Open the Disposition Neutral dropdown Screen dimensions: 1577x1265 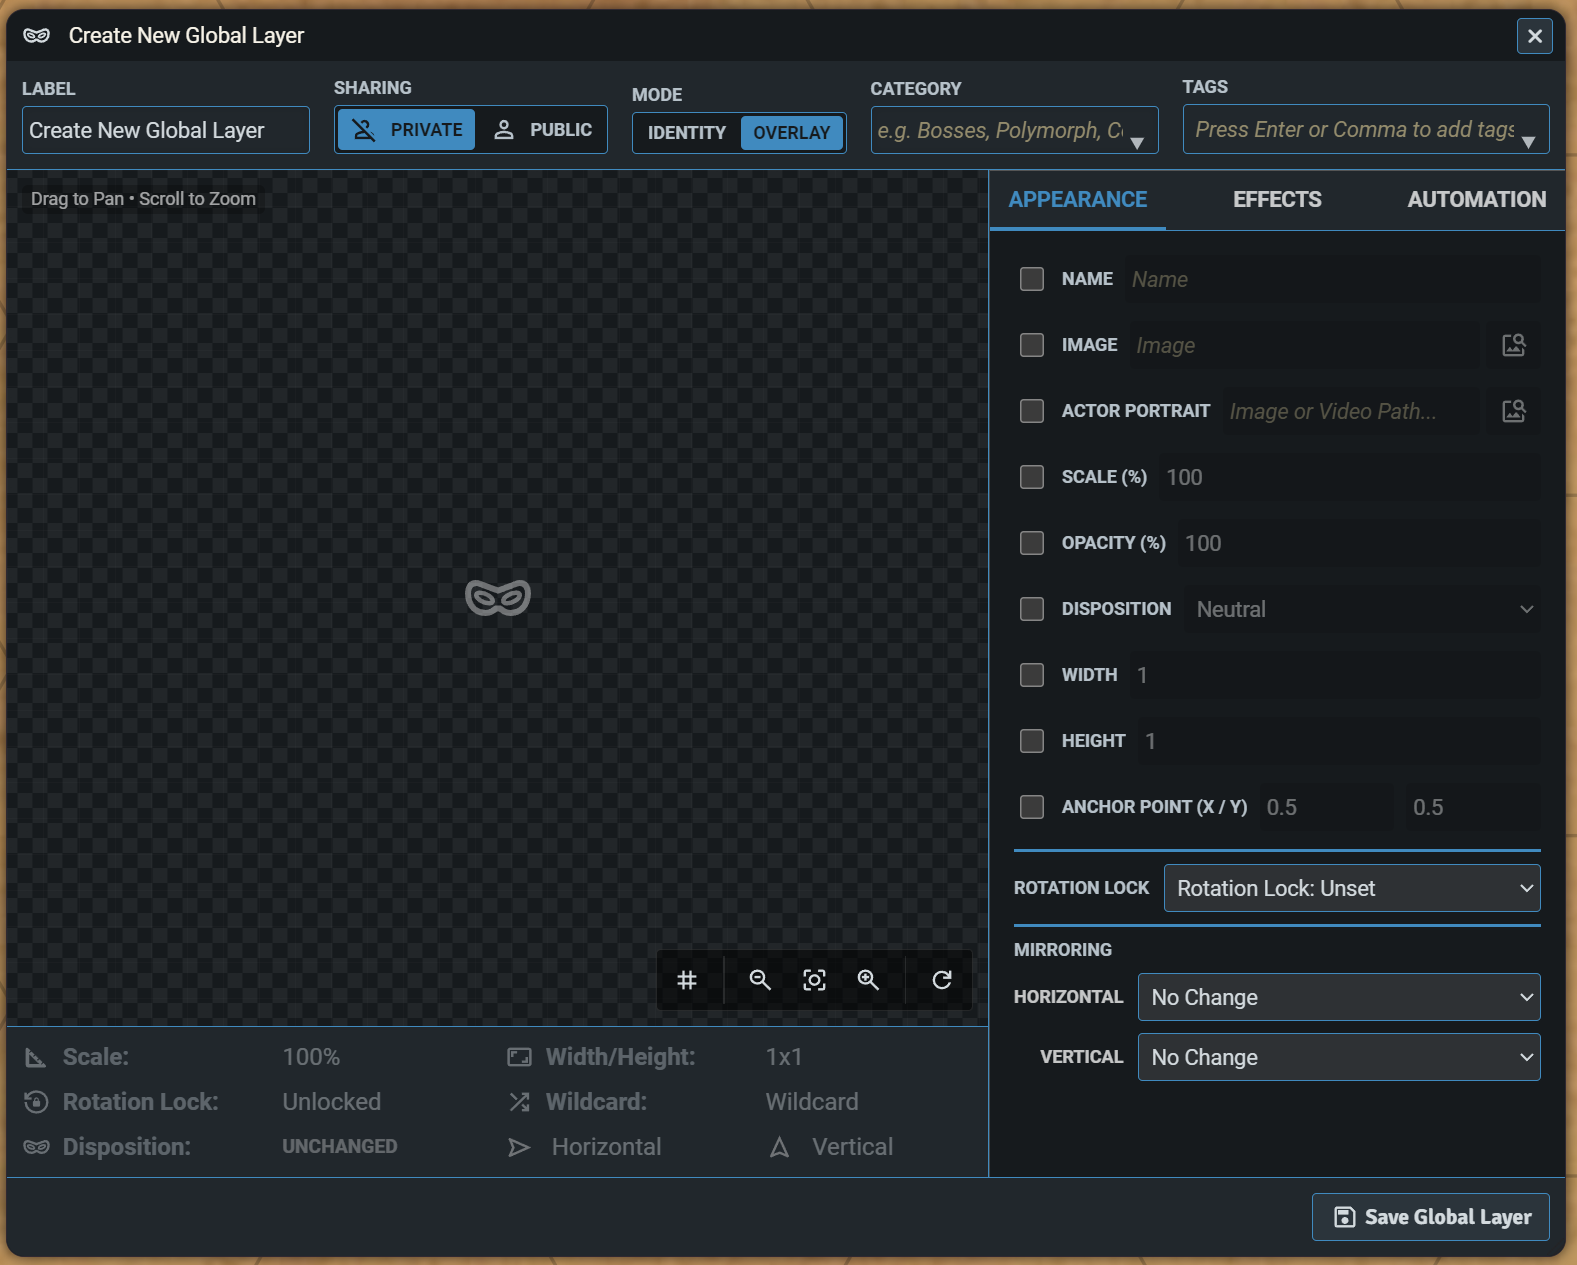coord(1362,609)
